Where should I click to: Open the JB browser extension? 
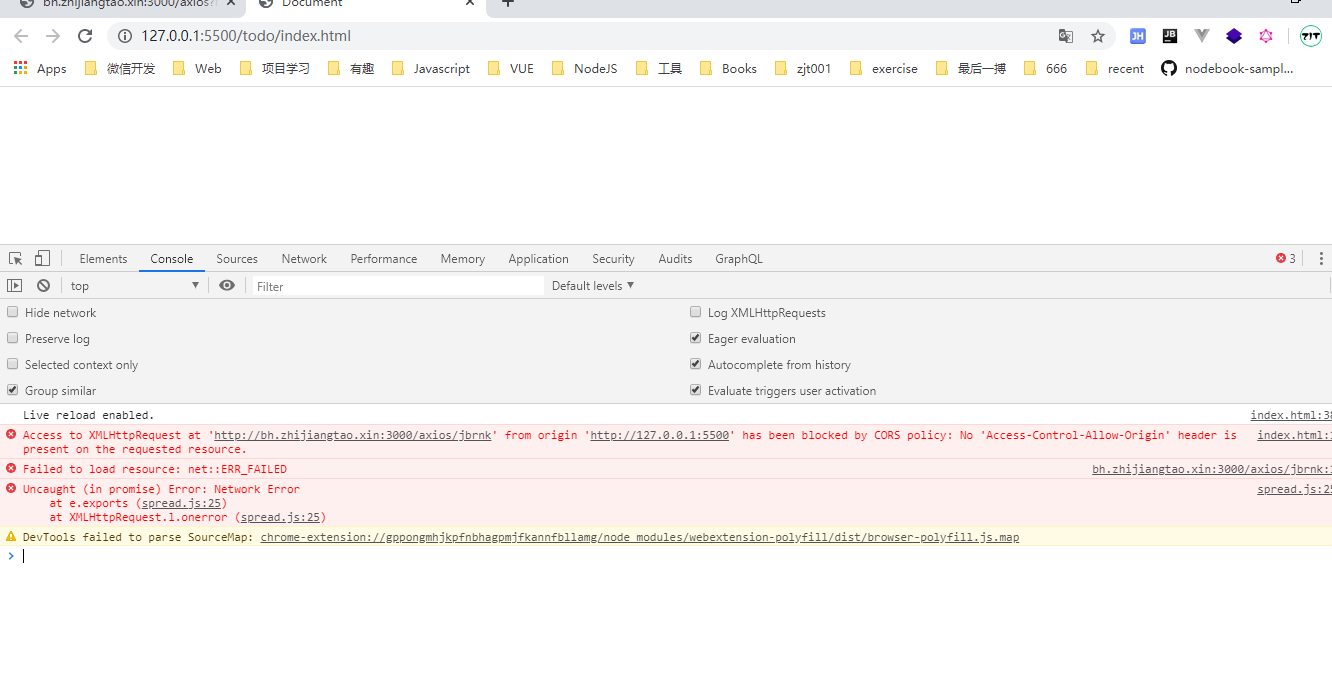tap(1170, 36)
